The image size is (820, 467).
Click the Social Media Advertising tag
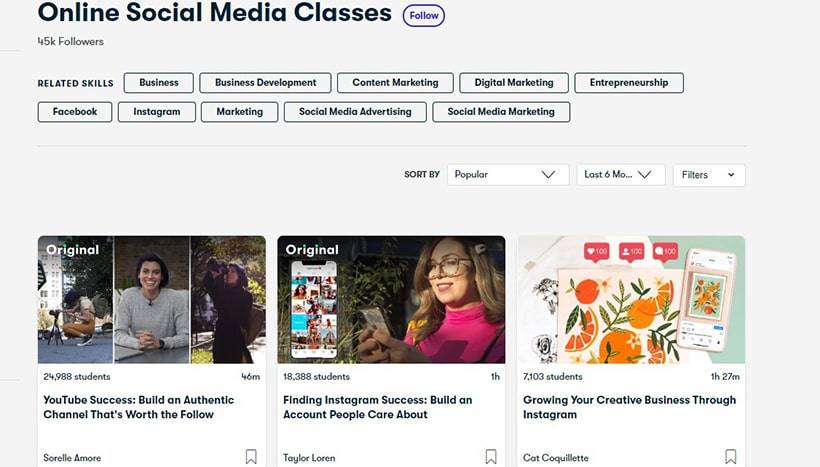[x=355, y=112]
